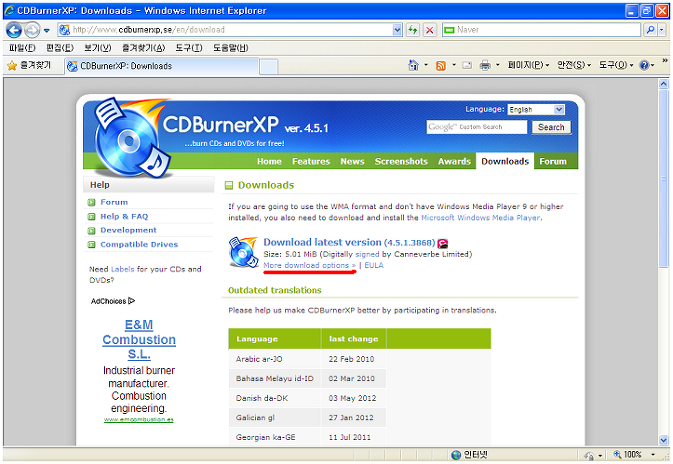The height and width of the screenshot is (464, 673).
Task: Open the Help & FAQ sidebar link
Action: click(x=124, y=216)
